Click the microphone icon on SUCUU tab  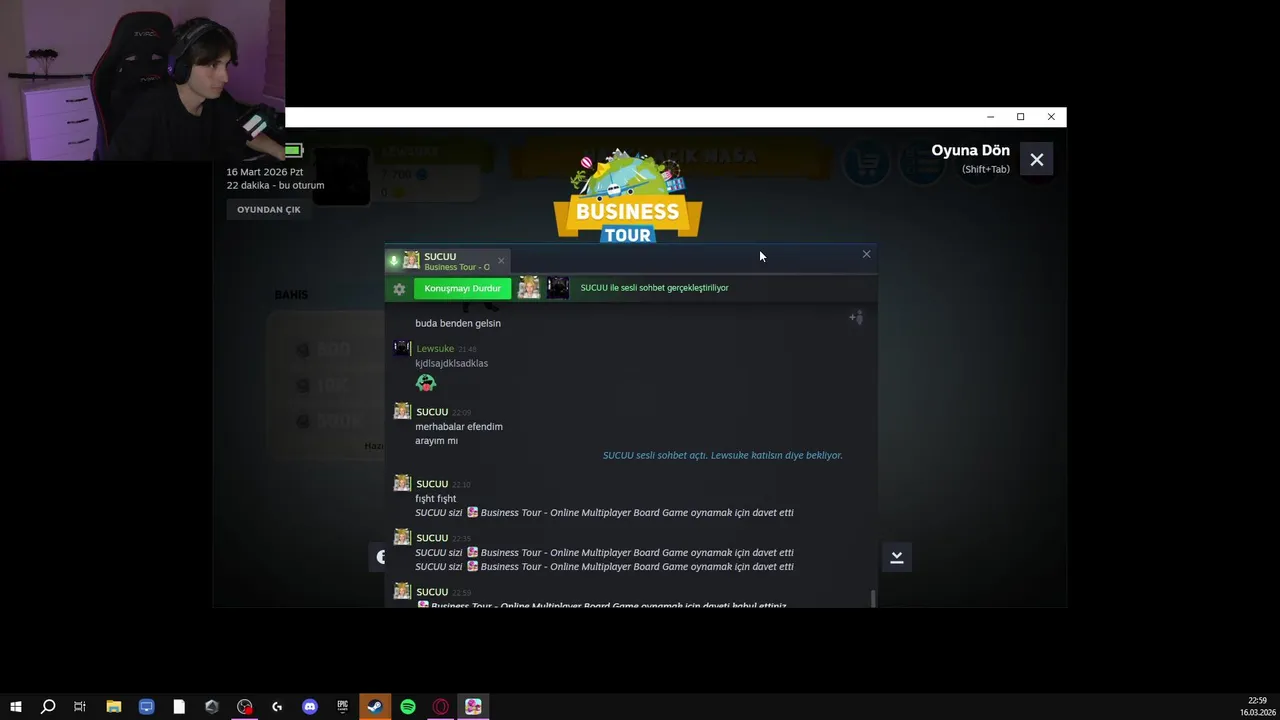click(394, 261)
